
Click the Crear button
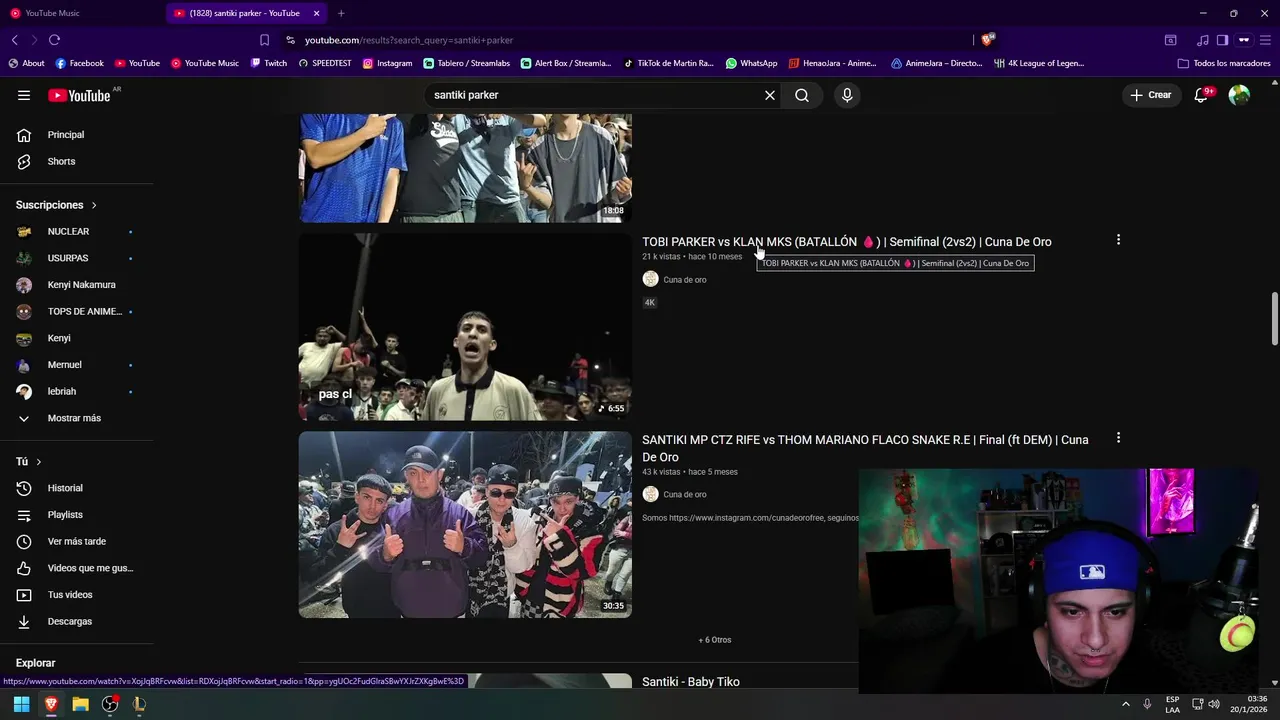[x=1150, y=95]
